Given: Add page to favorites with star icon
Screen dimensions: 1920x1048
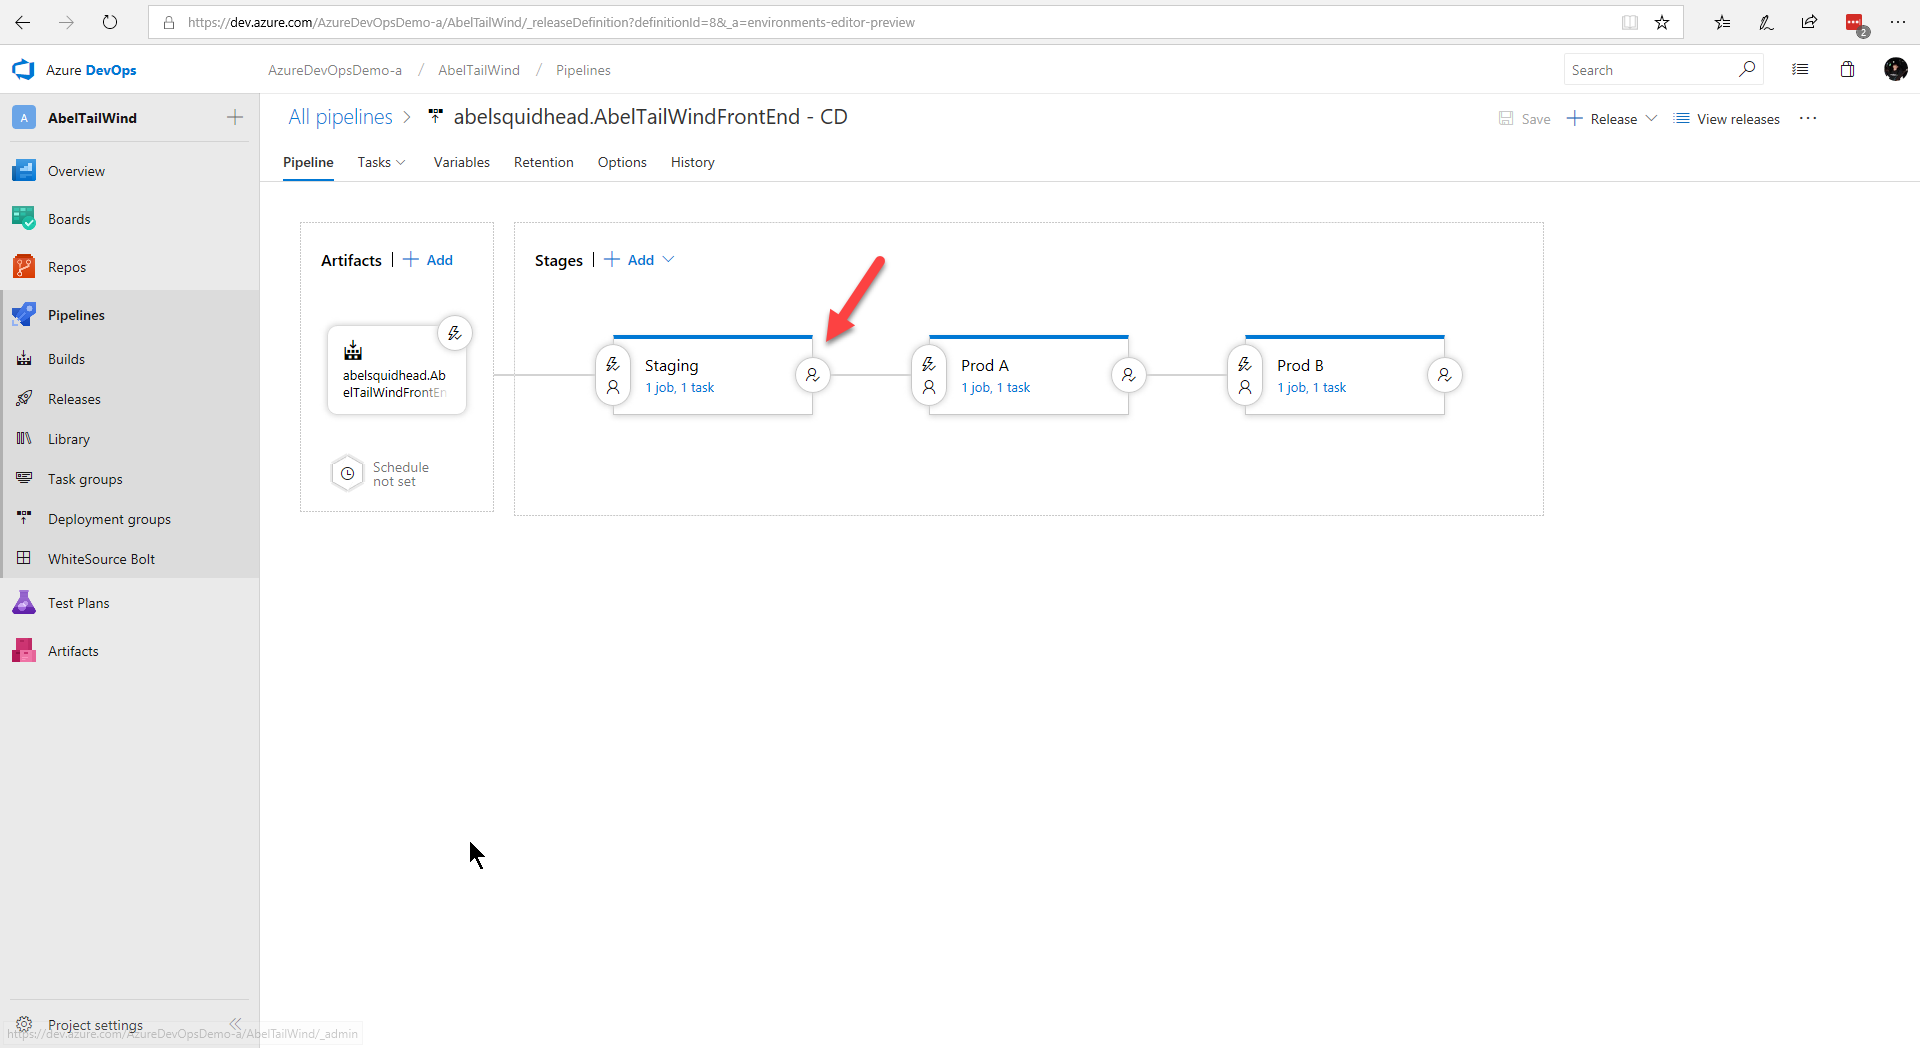Looking at the screenshot, I should tap(1662, 22).
